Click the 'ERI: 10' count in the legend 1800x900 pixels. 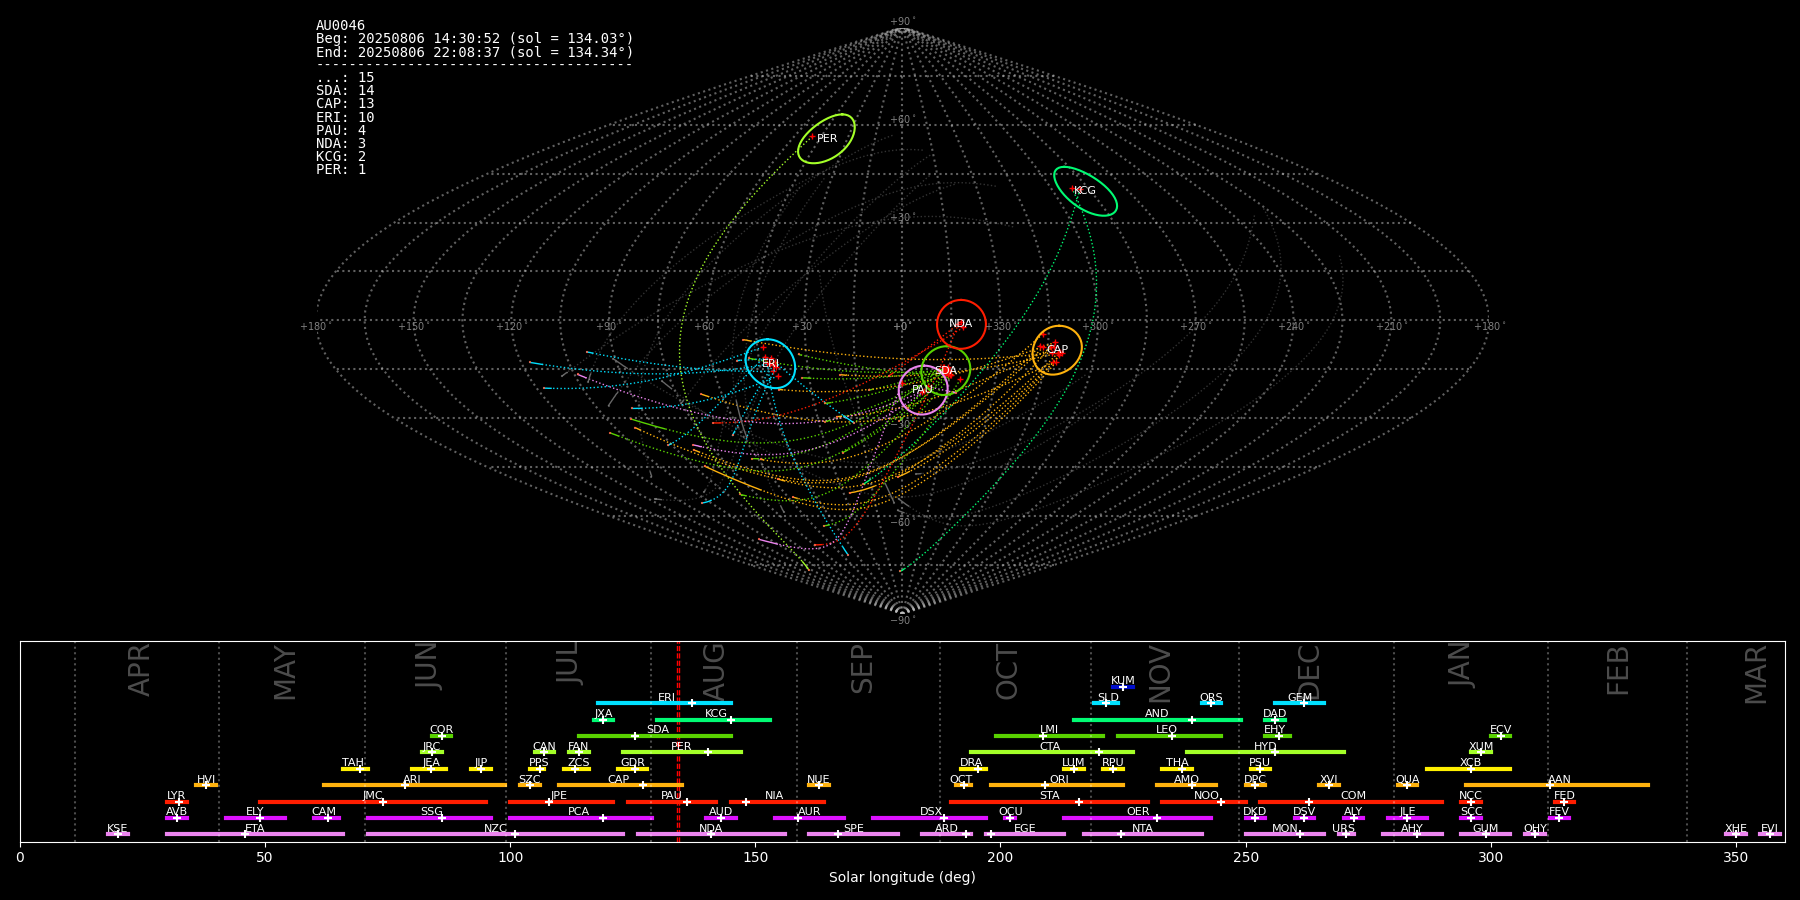[x=345, y=118]
